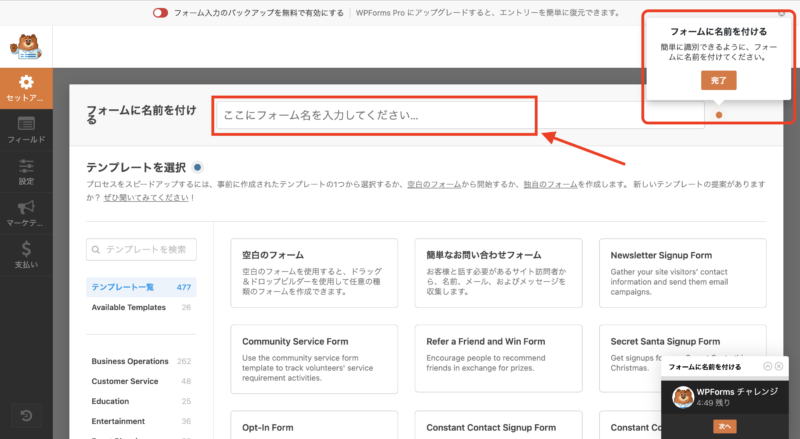Choose the 空白のフォーム template card

pos(314,273)
